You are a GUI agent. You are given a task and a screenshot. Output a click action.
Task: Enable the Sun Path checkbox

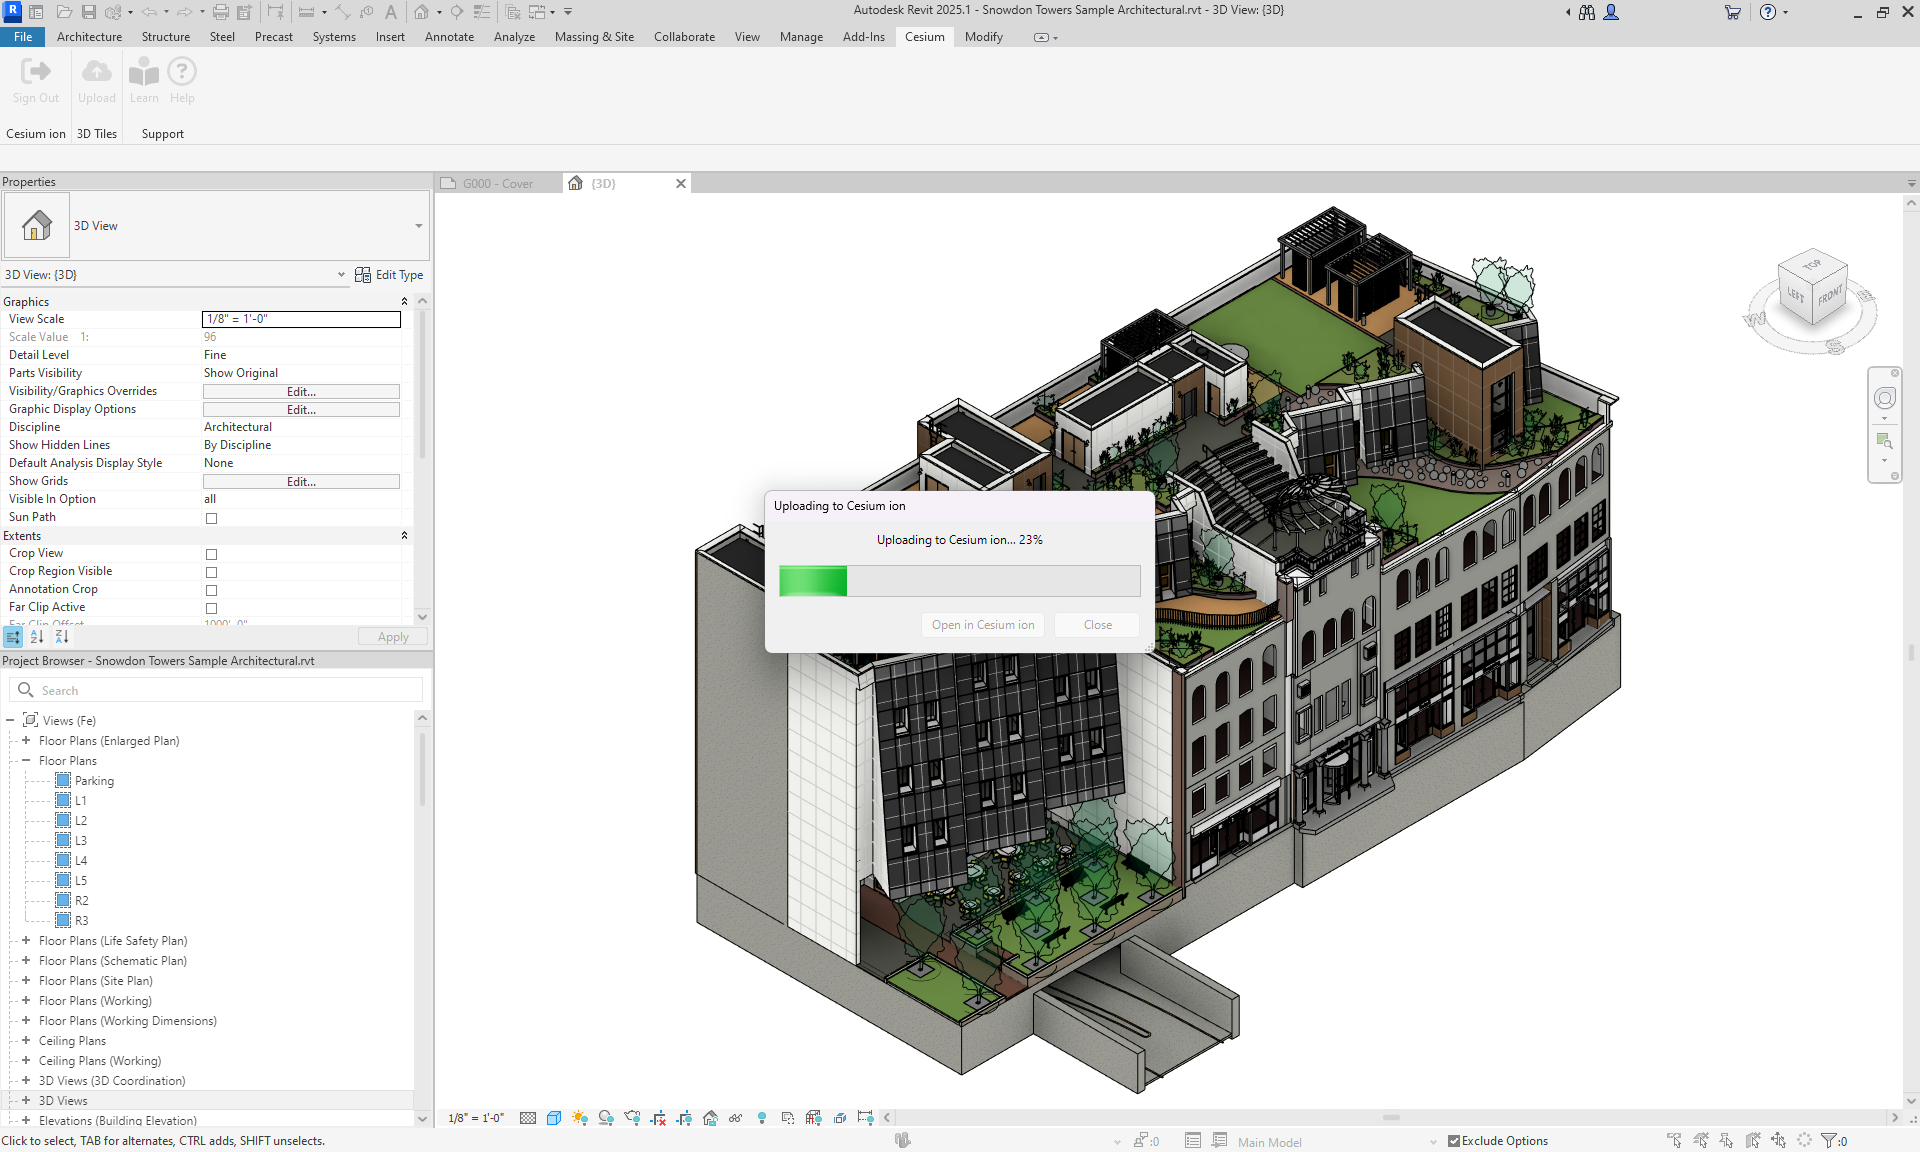point(211,518)
